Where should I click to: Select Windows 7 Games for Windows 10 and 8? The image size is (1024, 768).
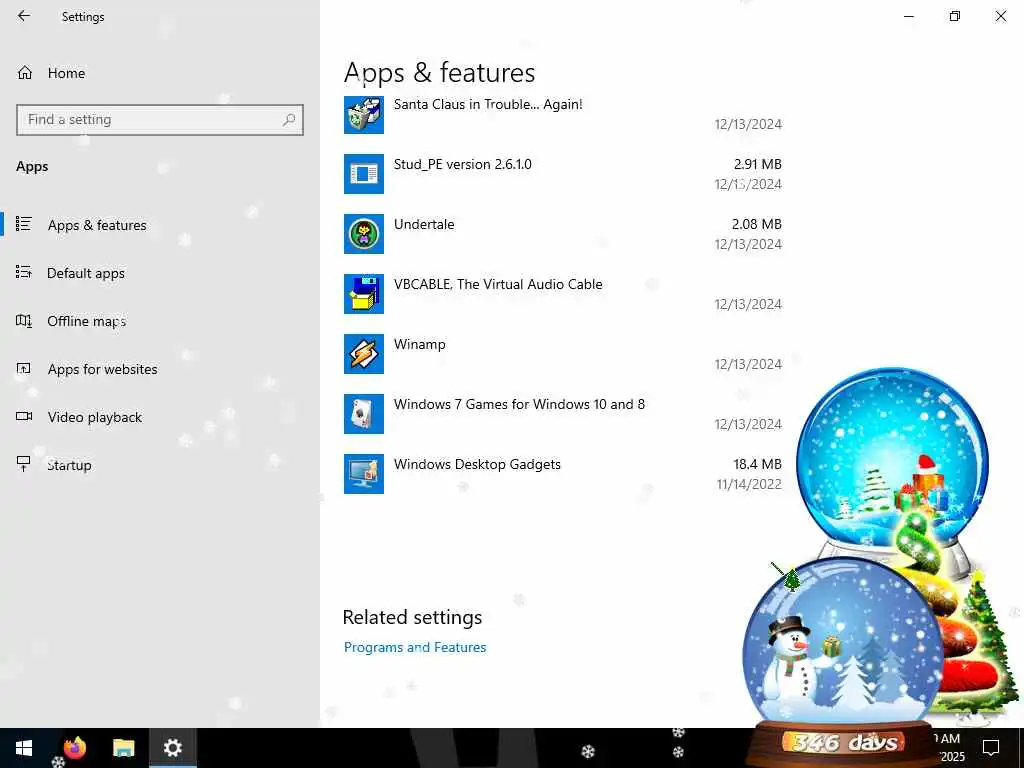(563, 414)
